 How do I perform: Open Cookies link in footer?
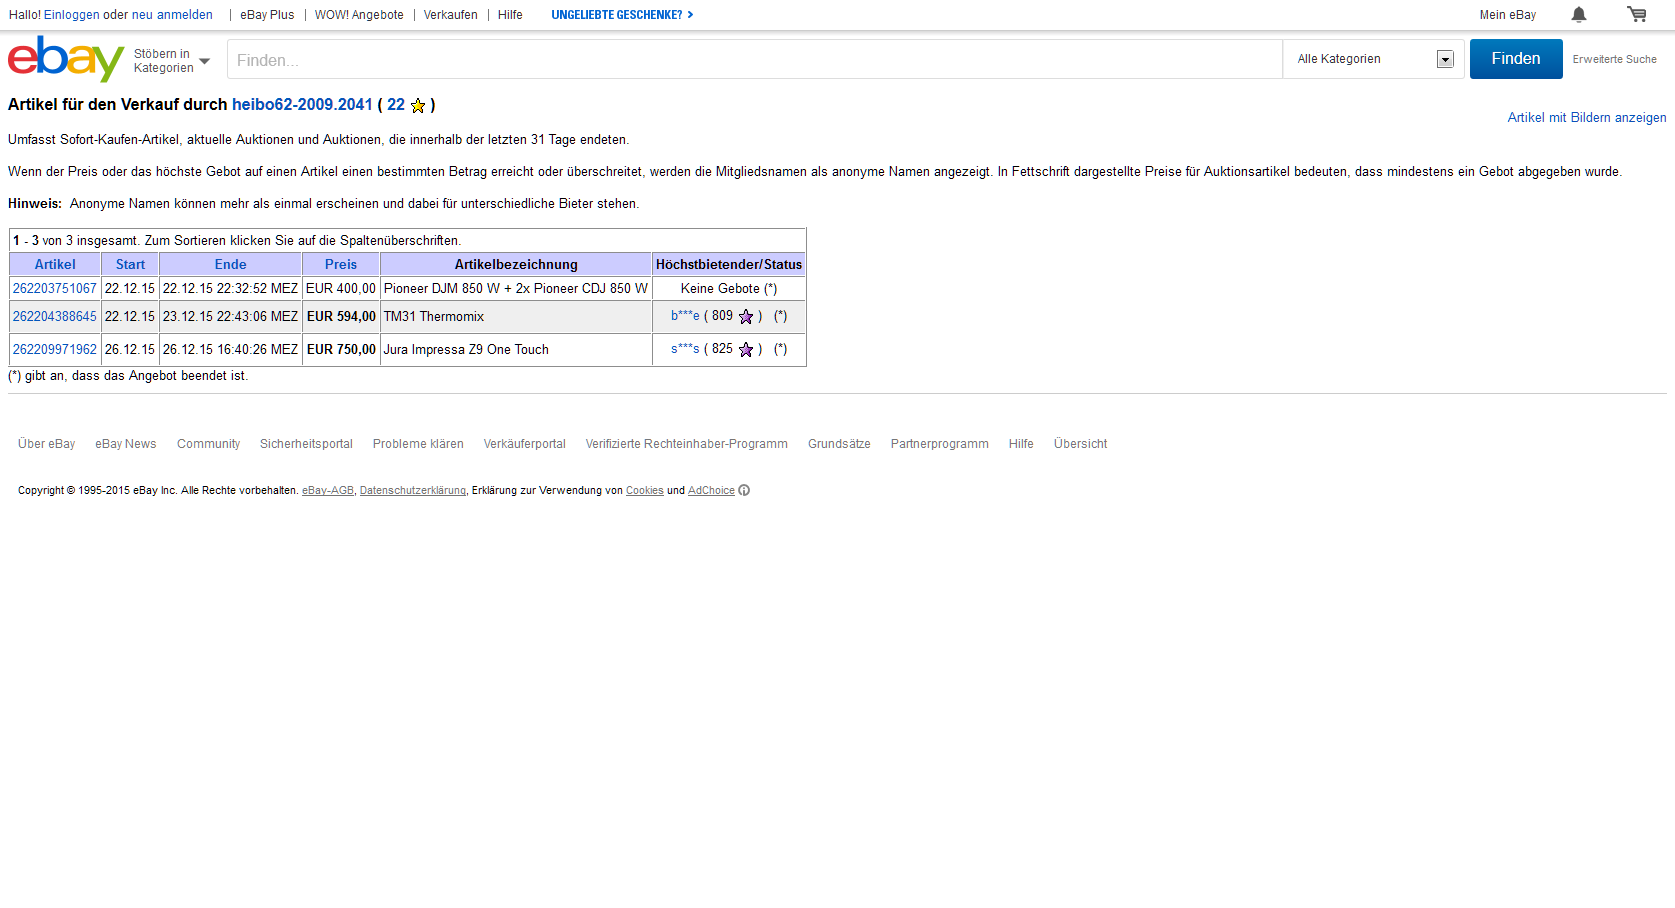(645, 491)
